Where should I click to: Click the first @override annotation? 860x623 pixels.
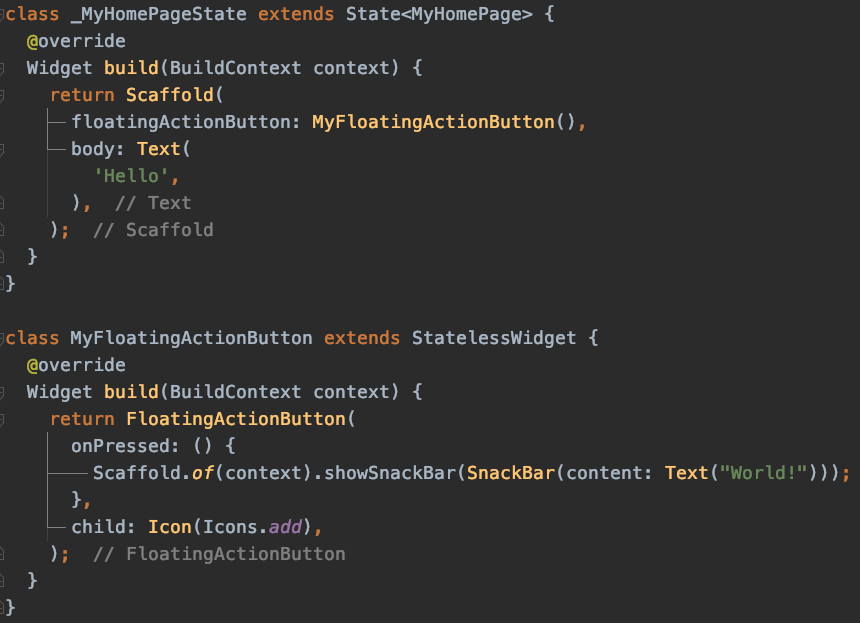pos(76,42)
